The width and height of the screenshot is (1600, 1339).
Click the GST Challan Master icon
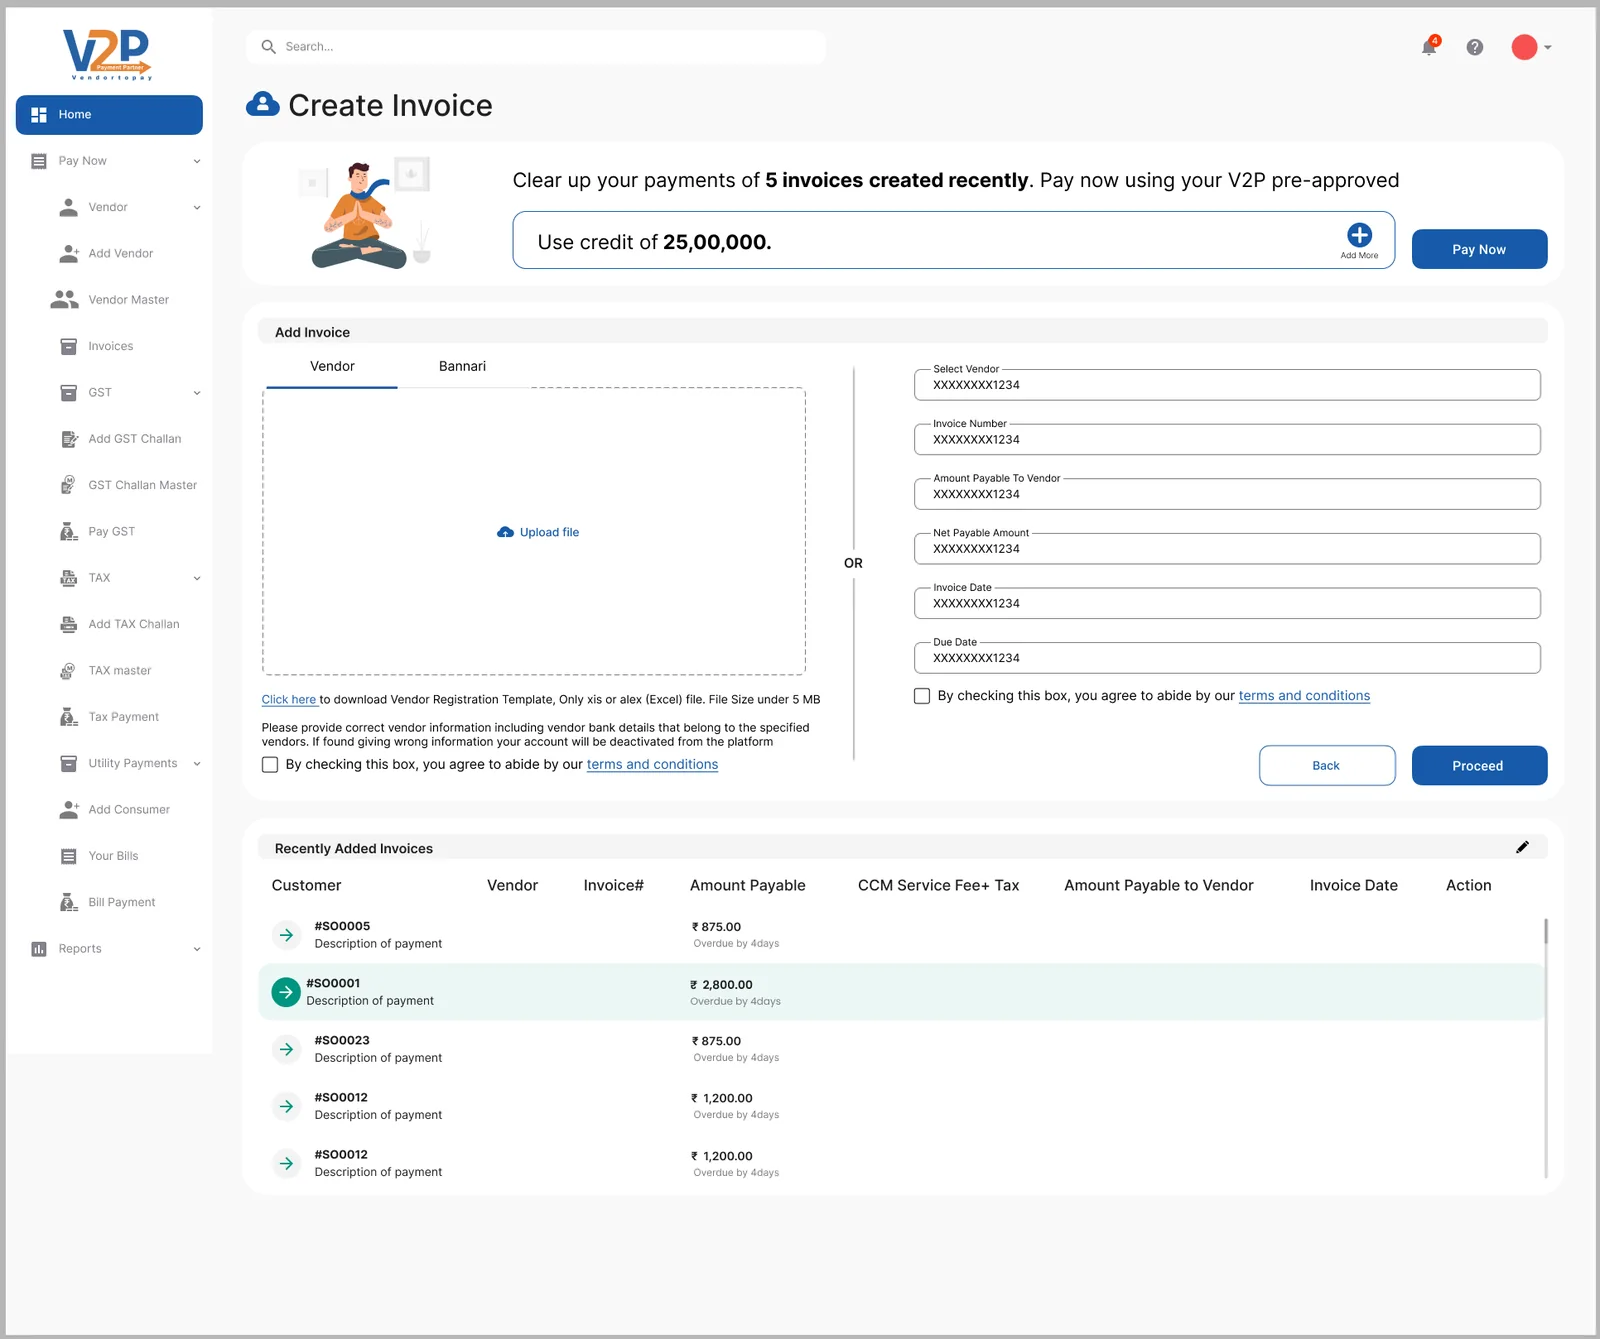pos(68,485)
